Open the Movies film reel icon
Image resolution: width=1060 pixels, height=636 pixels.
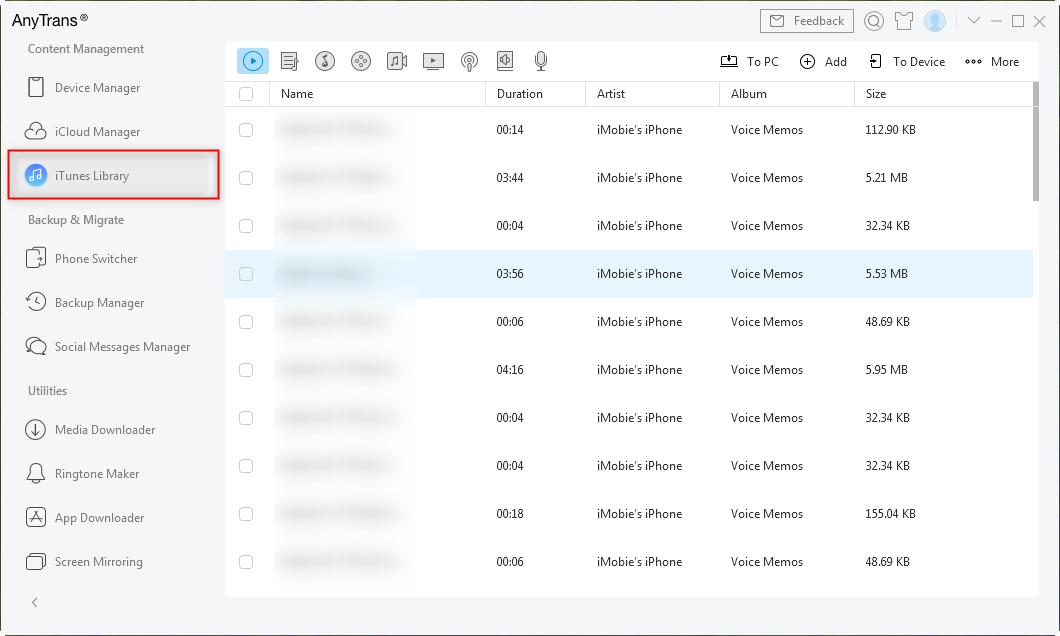pos(361,62)
